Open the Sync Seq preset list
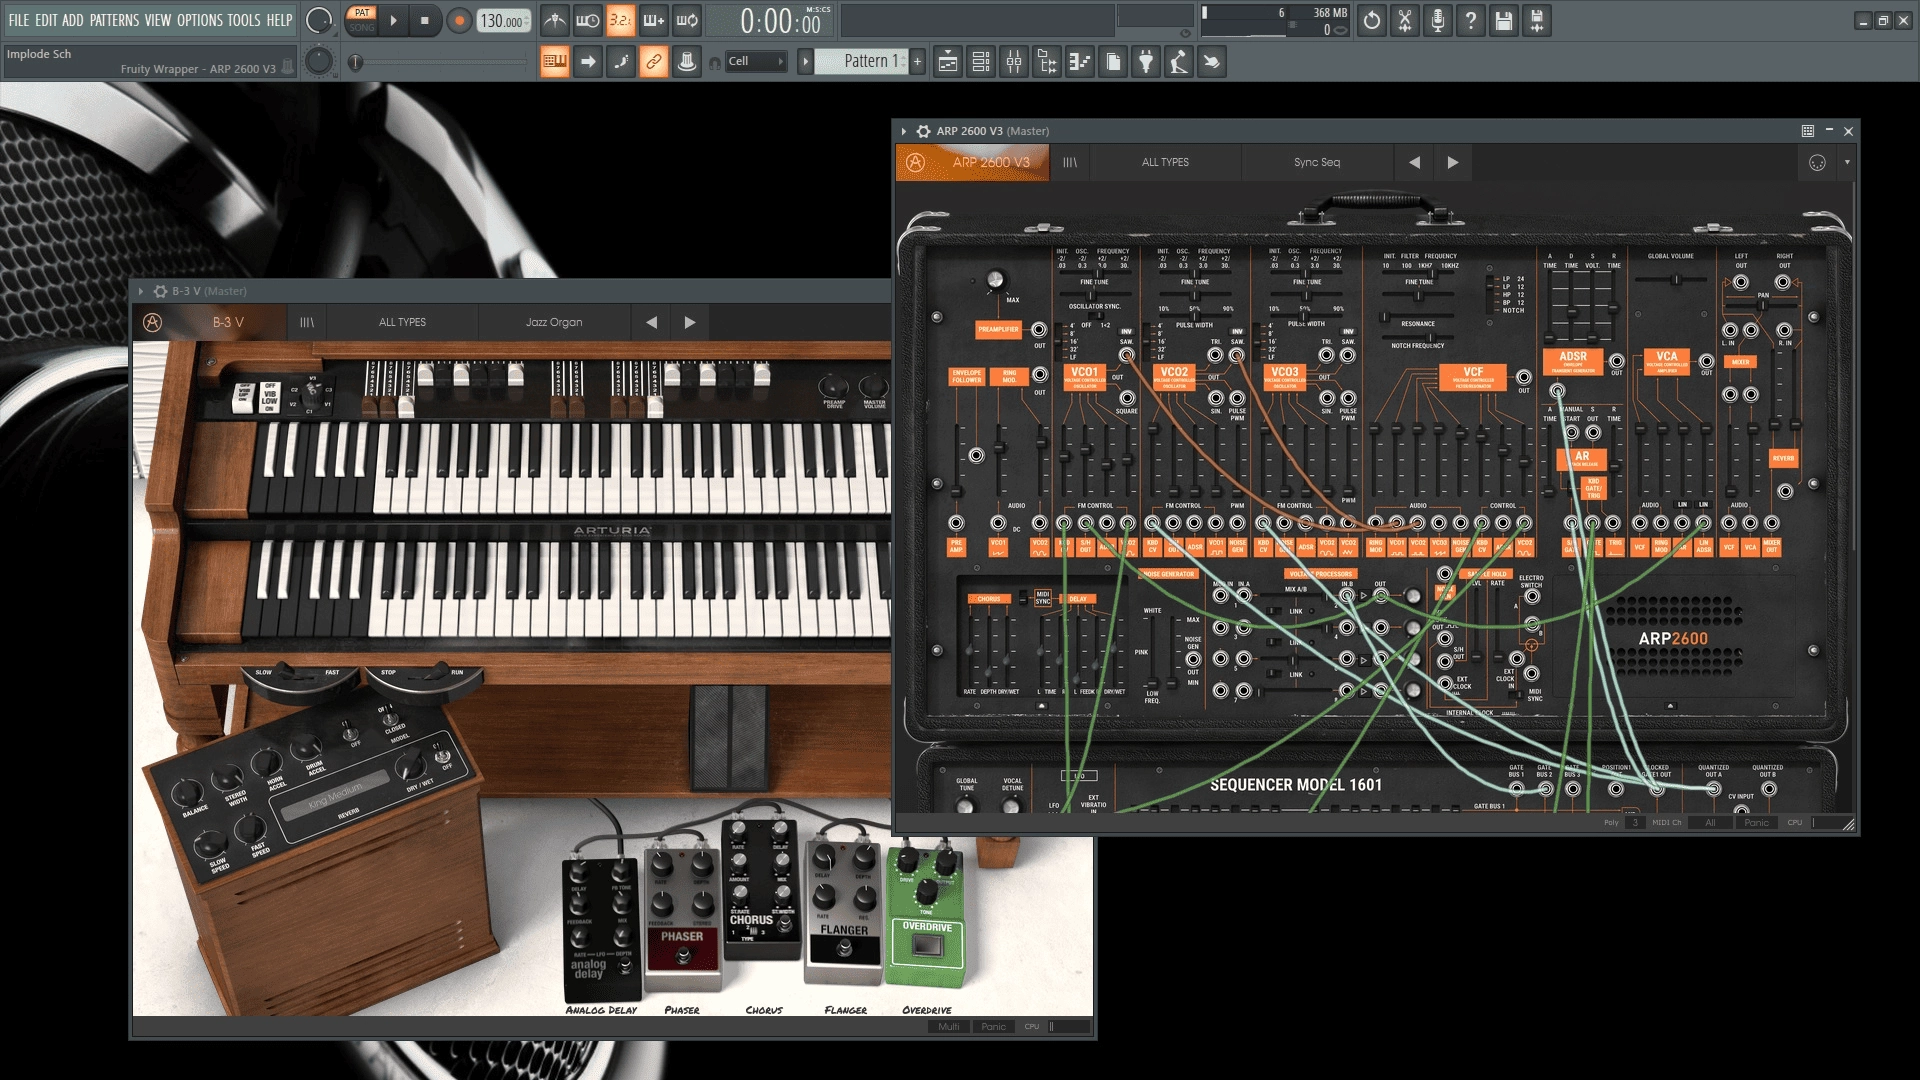Screen dimensions: 1920x1080 pos(1317,162)
